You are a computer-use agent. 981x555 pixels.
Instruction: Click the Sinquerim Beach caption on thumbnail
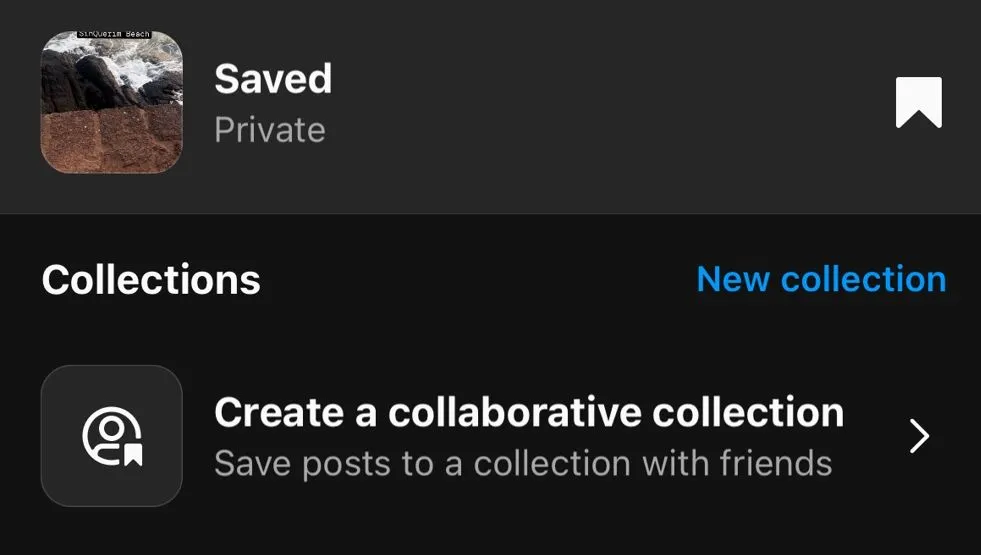pyautogui.click(x=114, y=34)
